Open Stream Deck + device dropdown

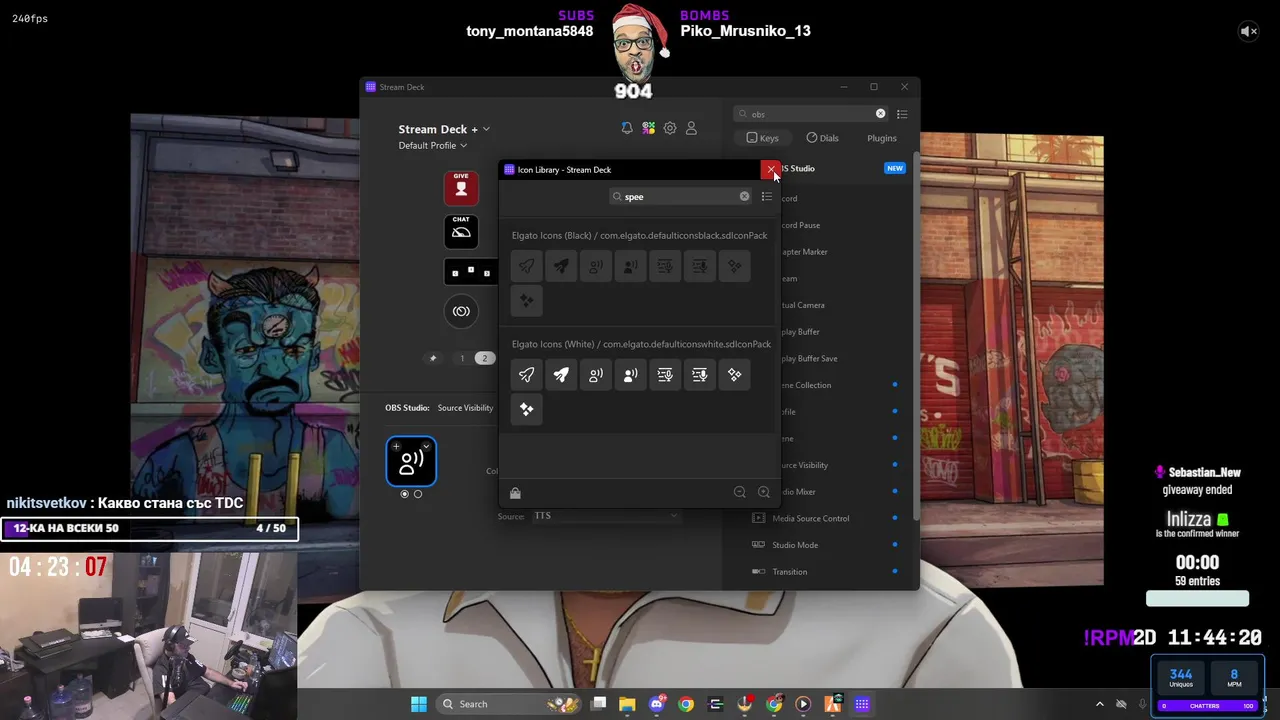point(444,129)
